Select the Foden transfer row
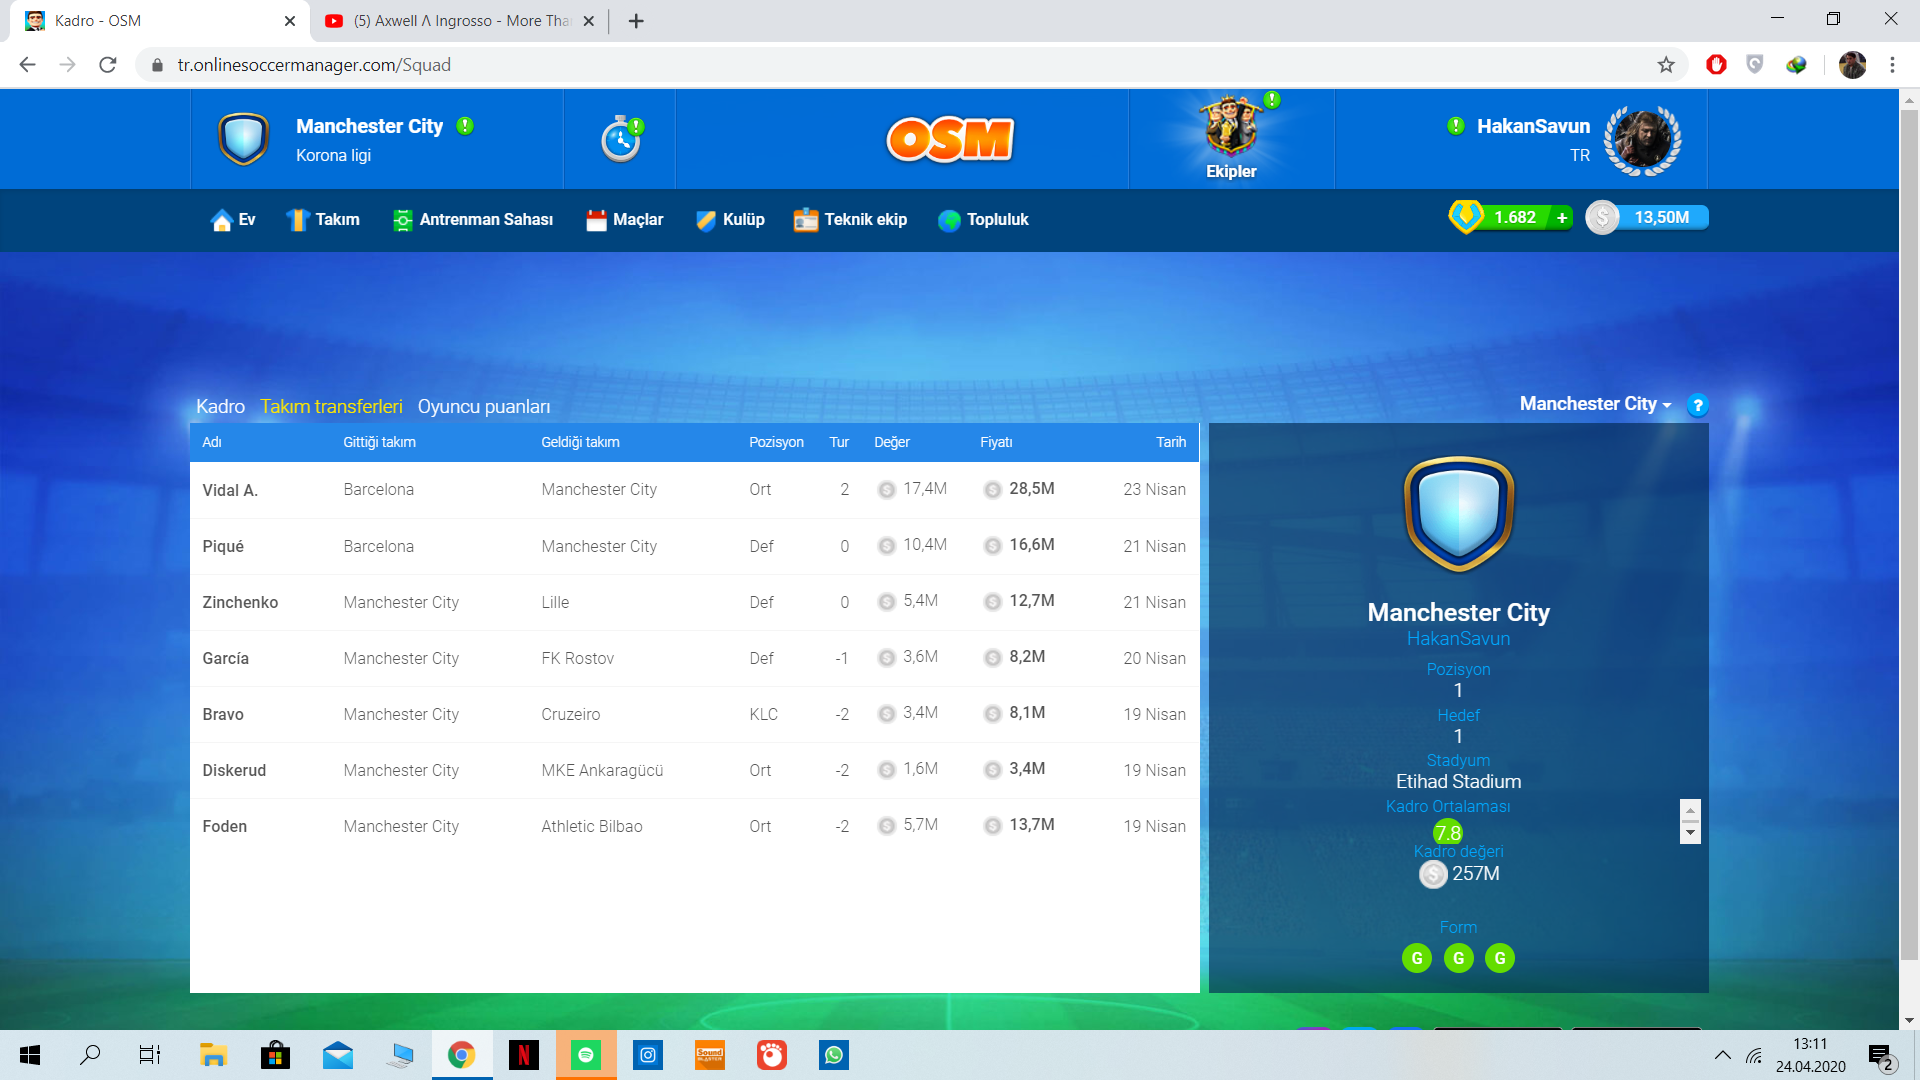The width and height of the screenshot is (1920, 1080). pyautogui.click(x=694, y=826)
